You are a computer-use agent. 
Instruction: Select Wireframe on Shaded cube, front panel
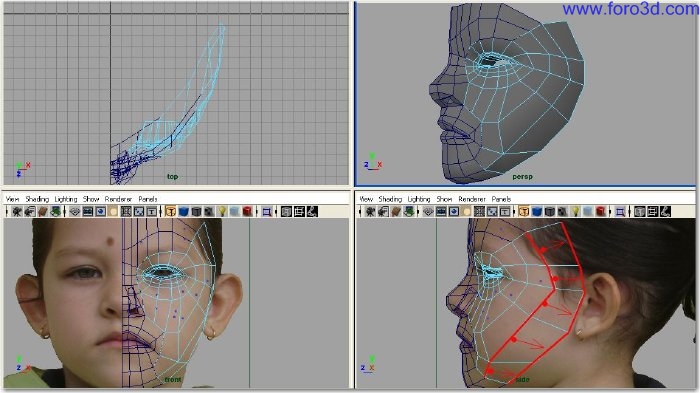[196, 212]
